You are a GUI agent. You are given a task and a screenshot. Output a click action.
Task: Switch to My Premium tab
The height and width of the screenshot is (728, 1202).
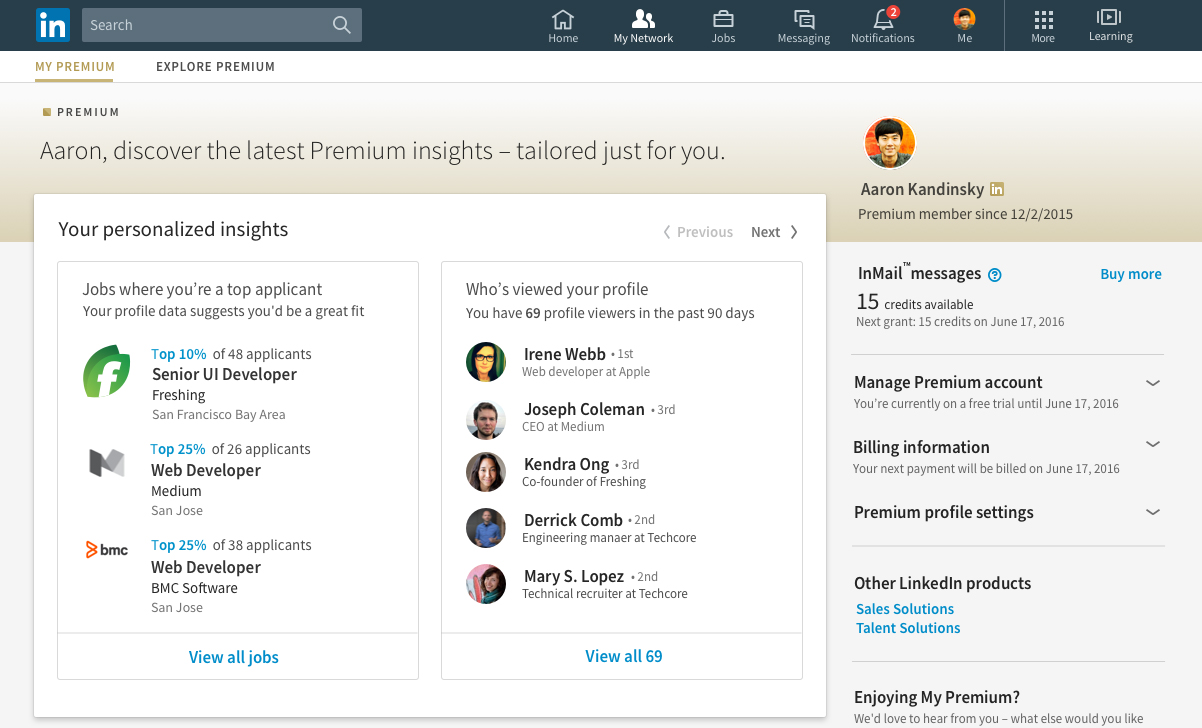point(75,67)
